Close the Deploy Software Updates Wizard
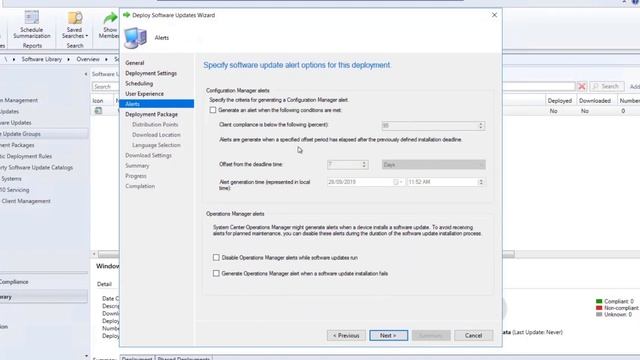Viewport: 640px width, 360px height. tap(494, 15)
